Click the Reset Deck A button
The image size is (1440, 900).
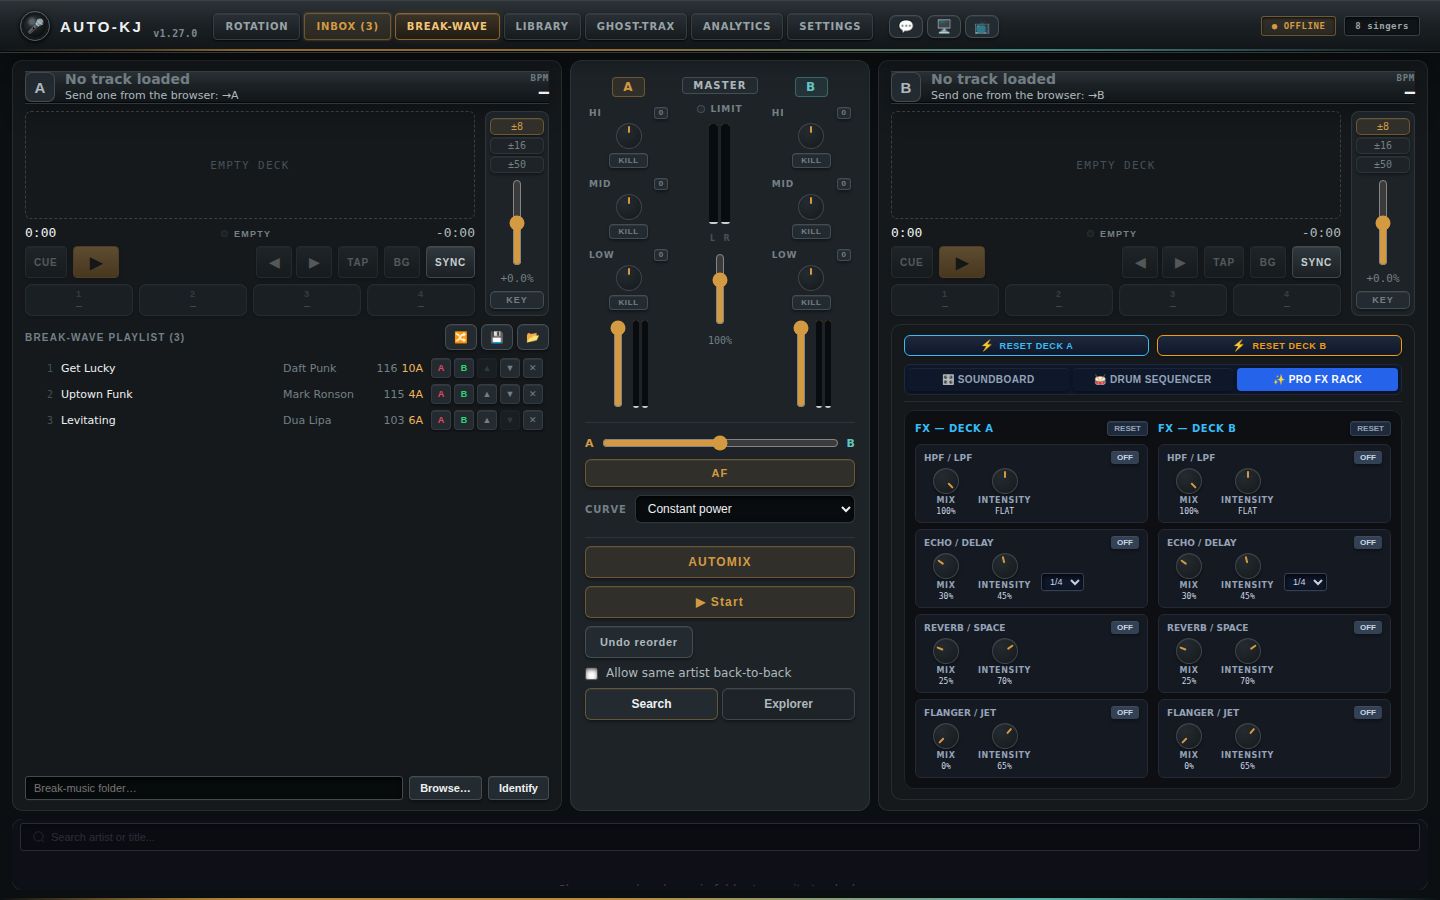(x=1026, y=346)
